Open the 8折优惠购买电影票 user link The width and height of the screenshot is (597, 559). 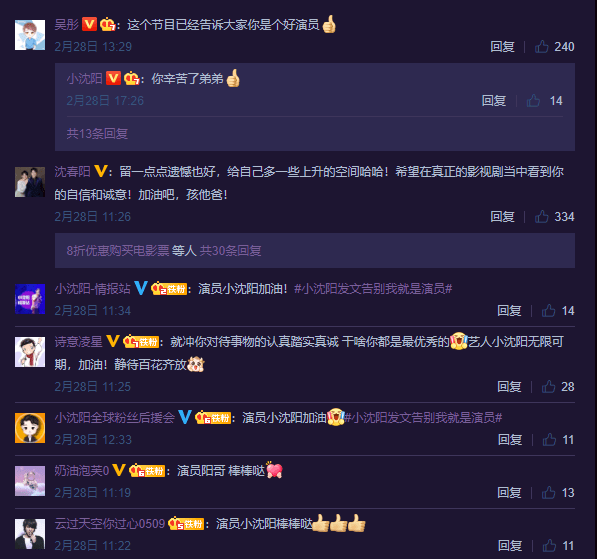coord(118,251)
